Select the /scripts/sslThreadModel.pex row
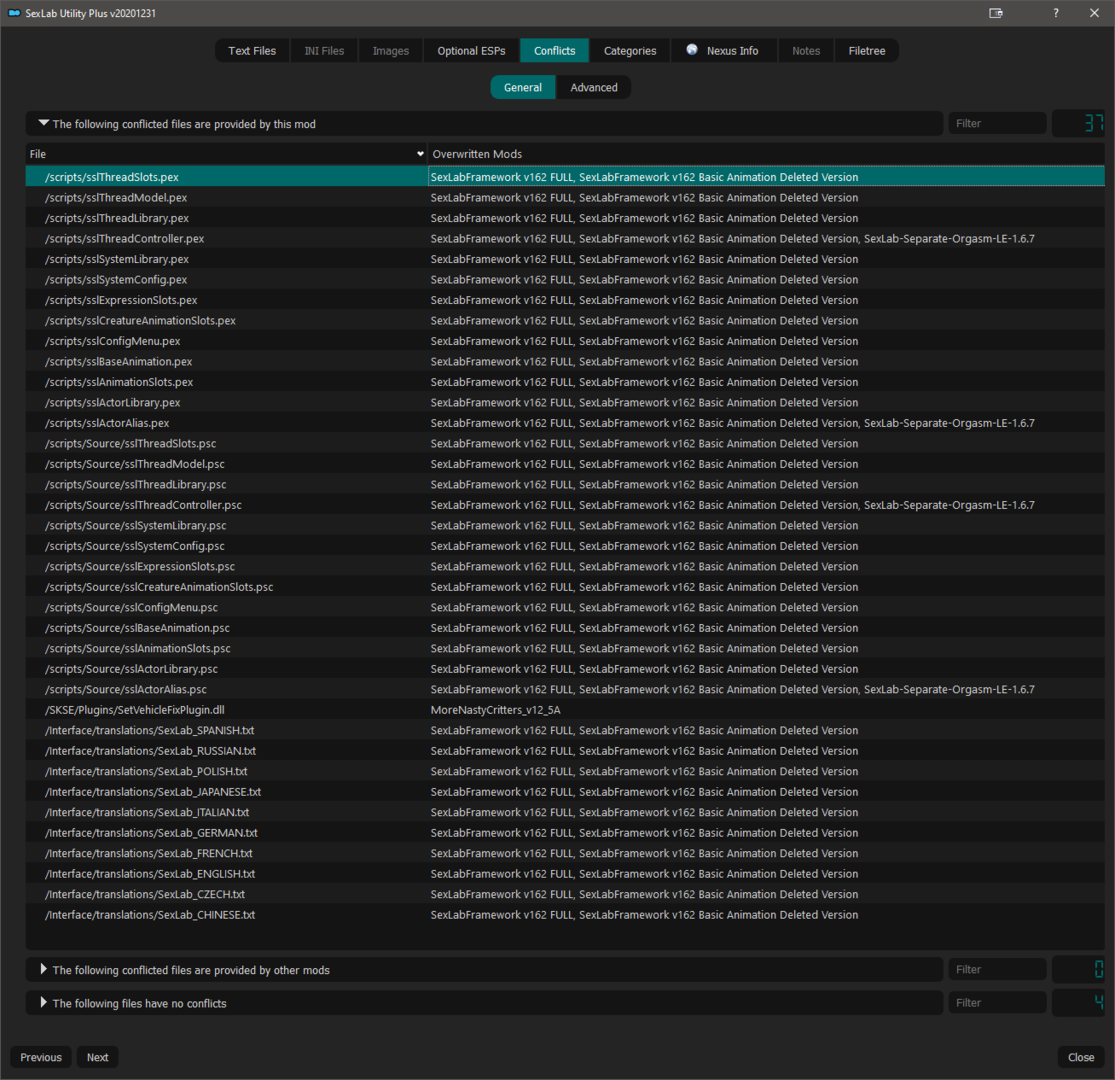This screenshot has width=1115, height=1080. coord(565,197)
